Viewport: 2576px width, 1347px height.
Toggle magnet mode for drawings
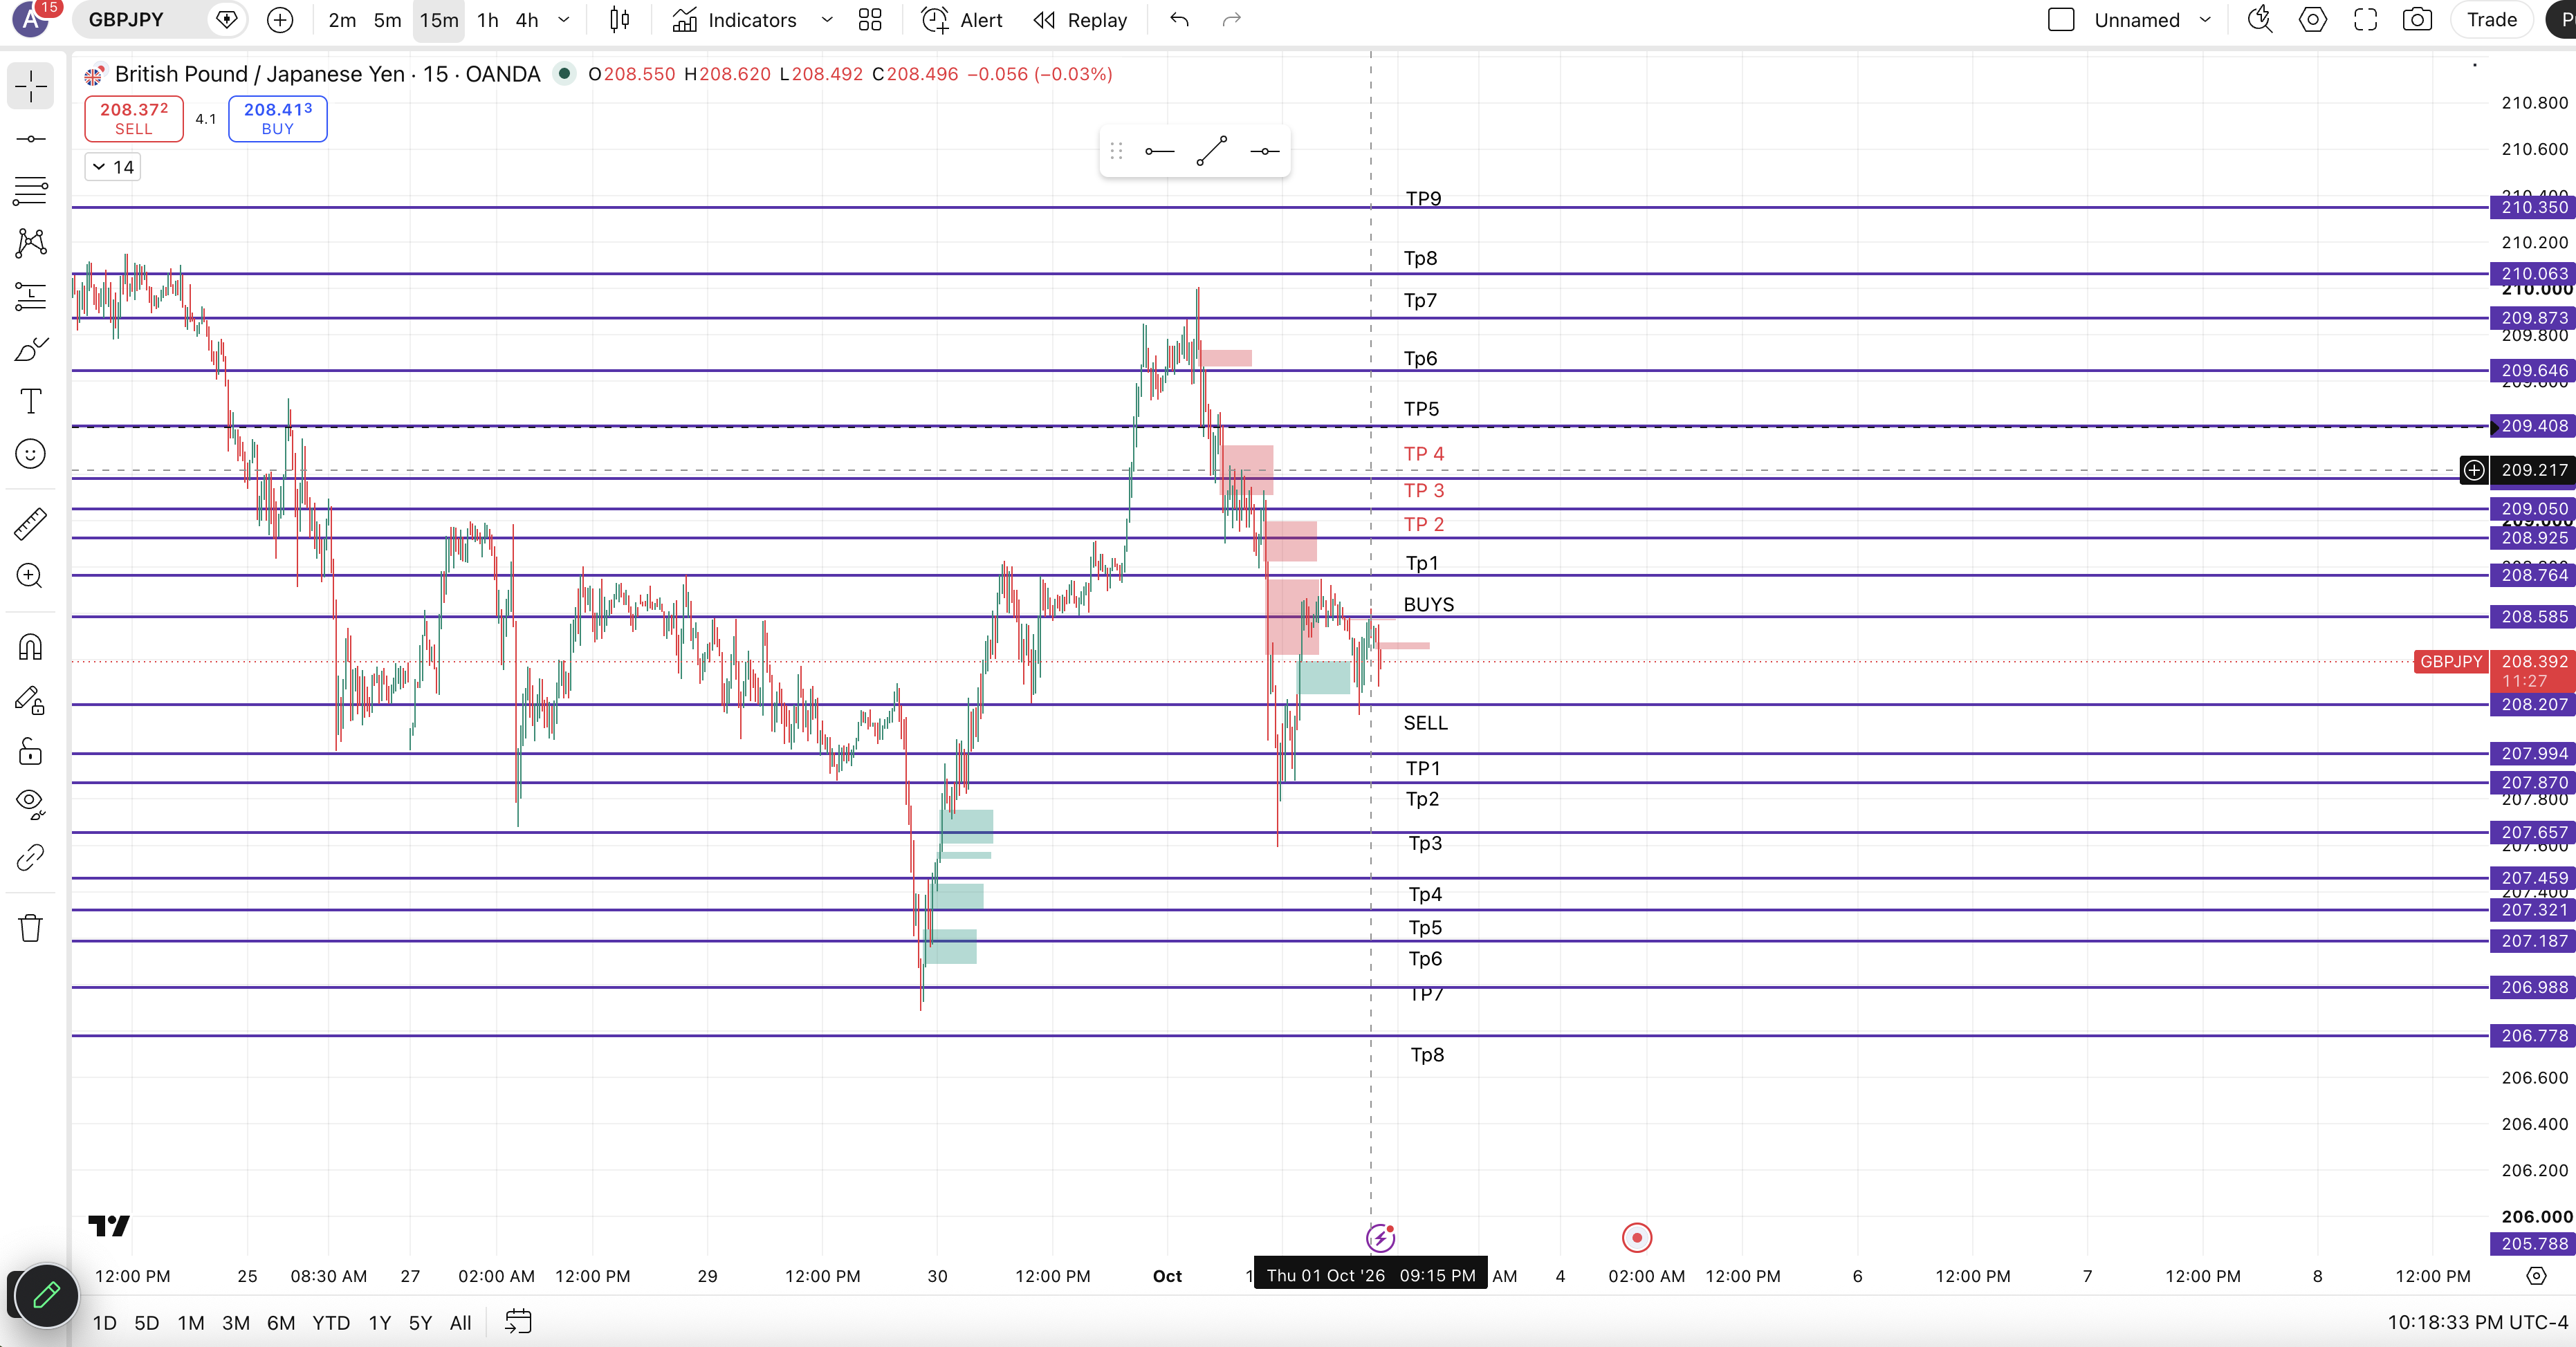(31, 647)
